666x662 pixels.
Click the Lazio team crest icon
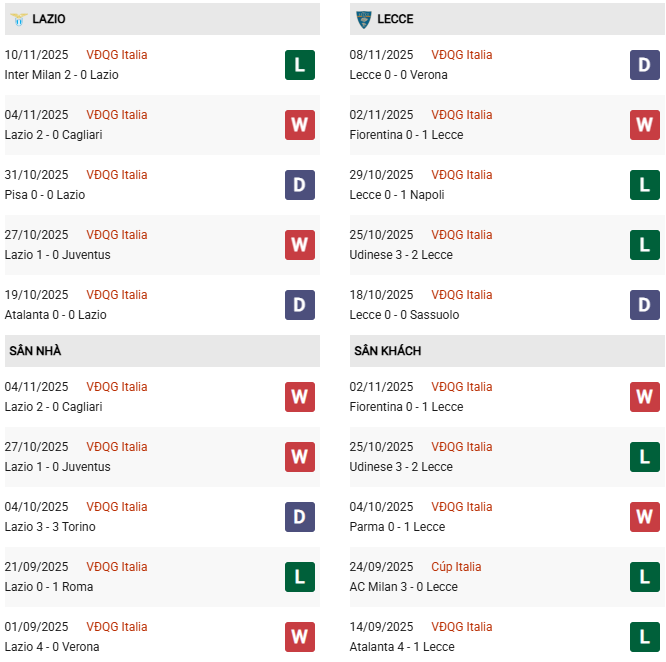coord(18,19)
